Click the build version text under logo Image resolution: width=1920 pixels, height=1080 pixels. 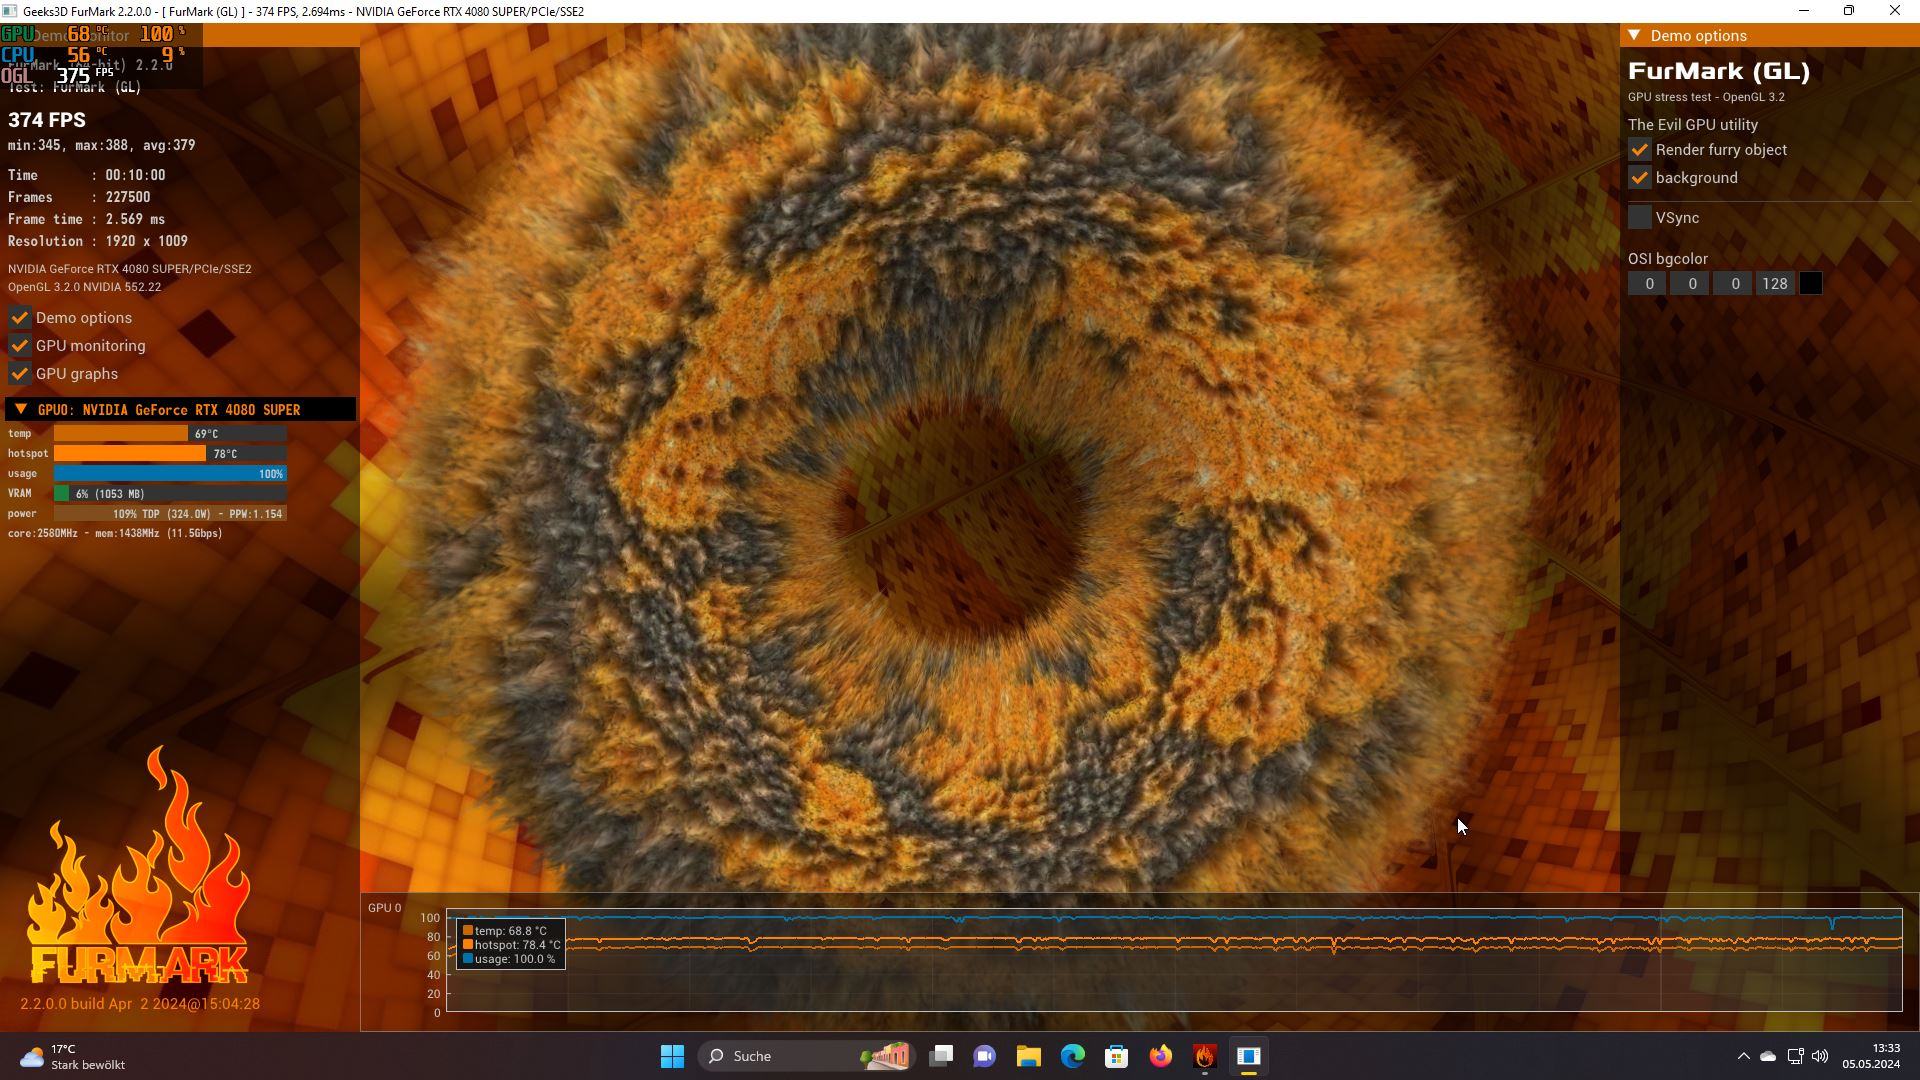pos(140,1004)
